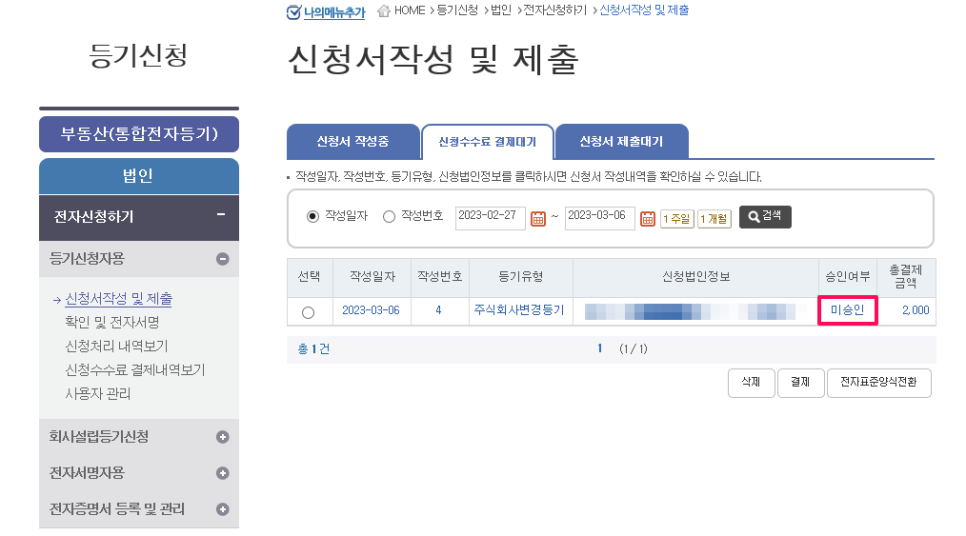Click the 작성일자 column header

click(373, 277)
